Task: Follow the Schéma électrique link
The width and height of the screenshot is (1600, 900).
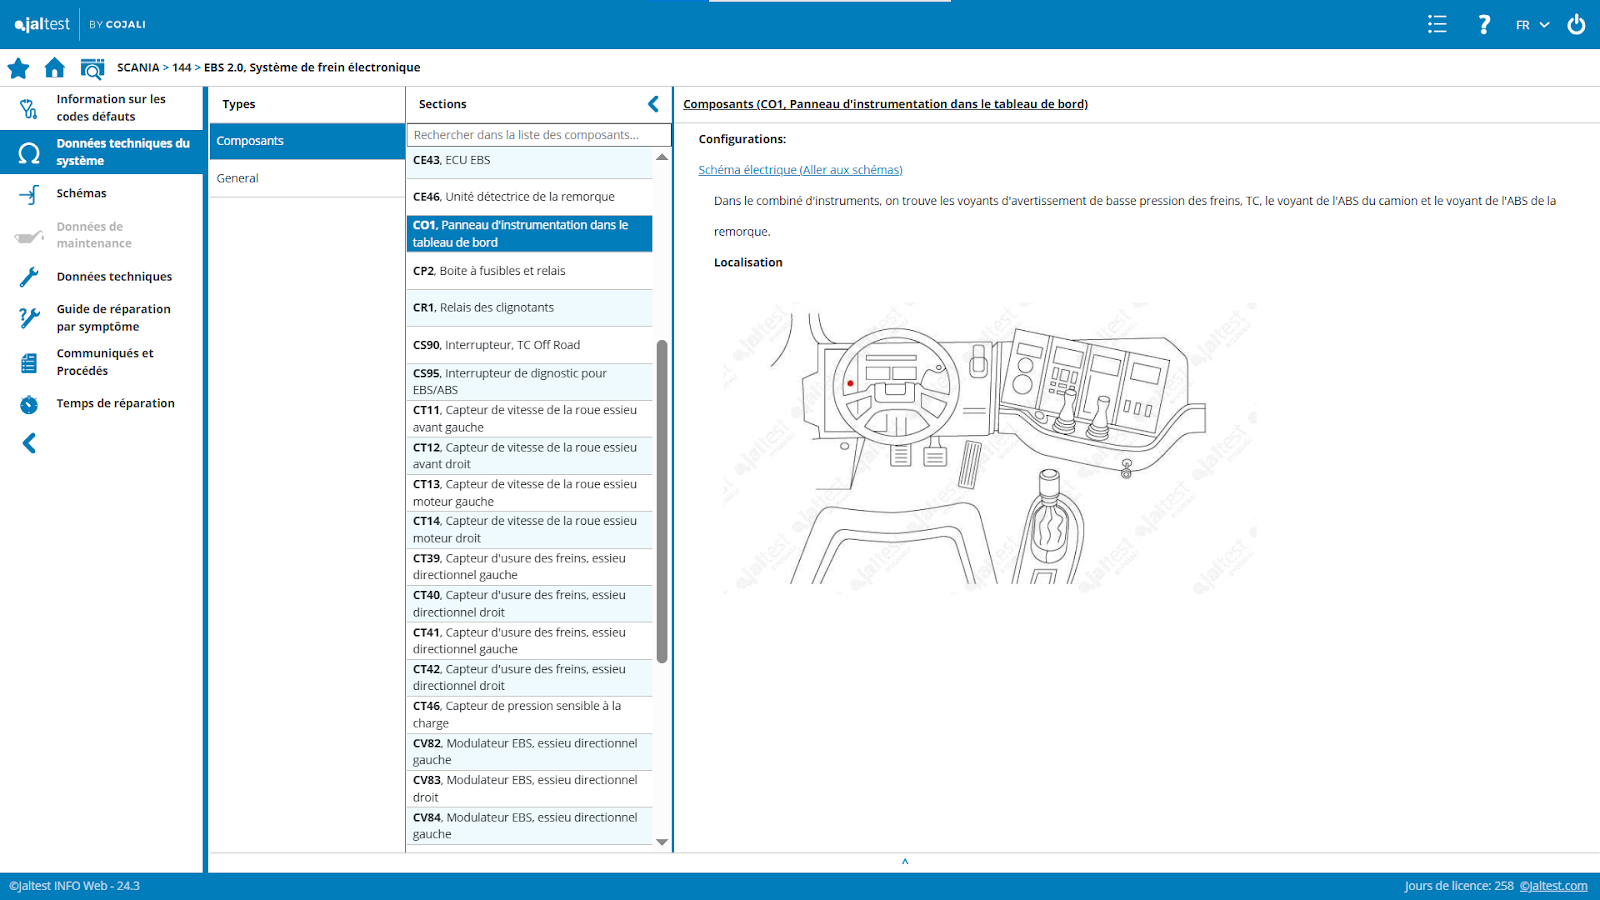Action: click(800, 170)
